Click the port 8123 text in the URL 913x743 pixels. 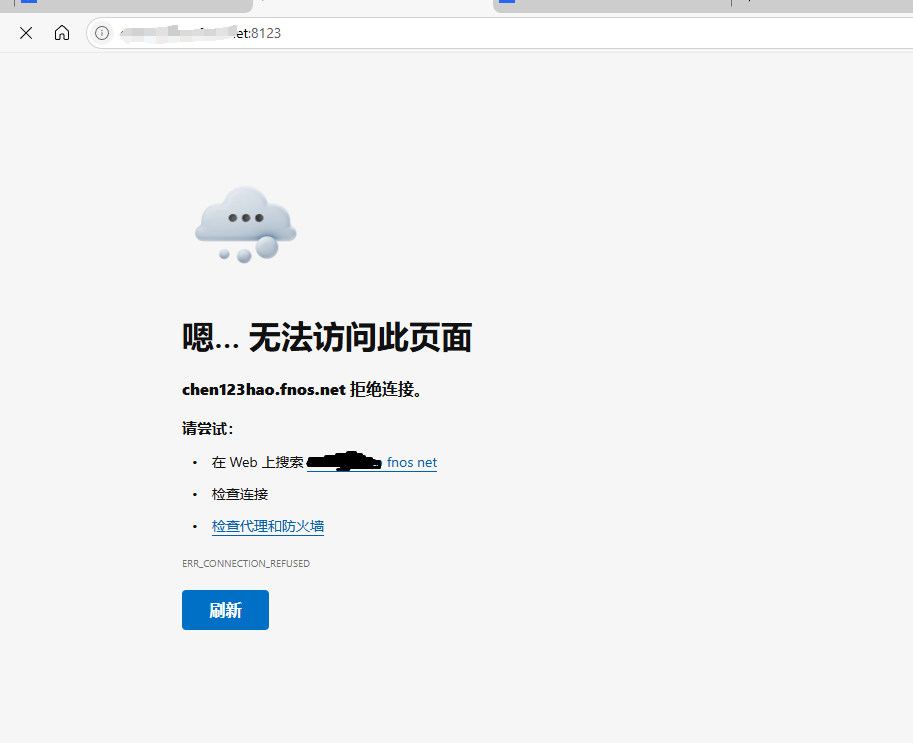tap(265, 33)
